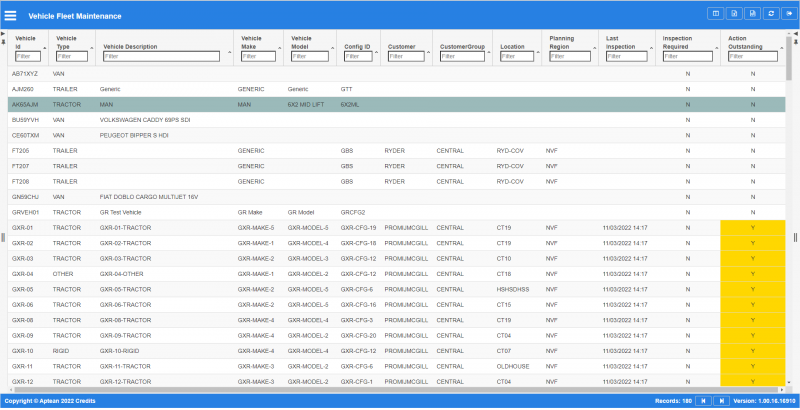Click the Planning Region column header
800x410 pixels.
[562, 42]
